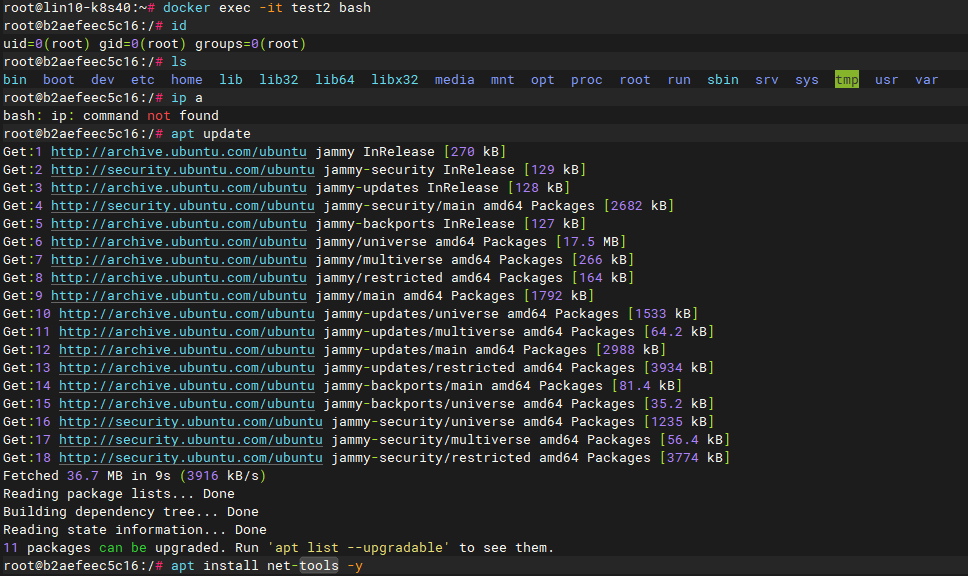
Task: Click the 'var' directory in ls output
Action: [x=927, y=80]
